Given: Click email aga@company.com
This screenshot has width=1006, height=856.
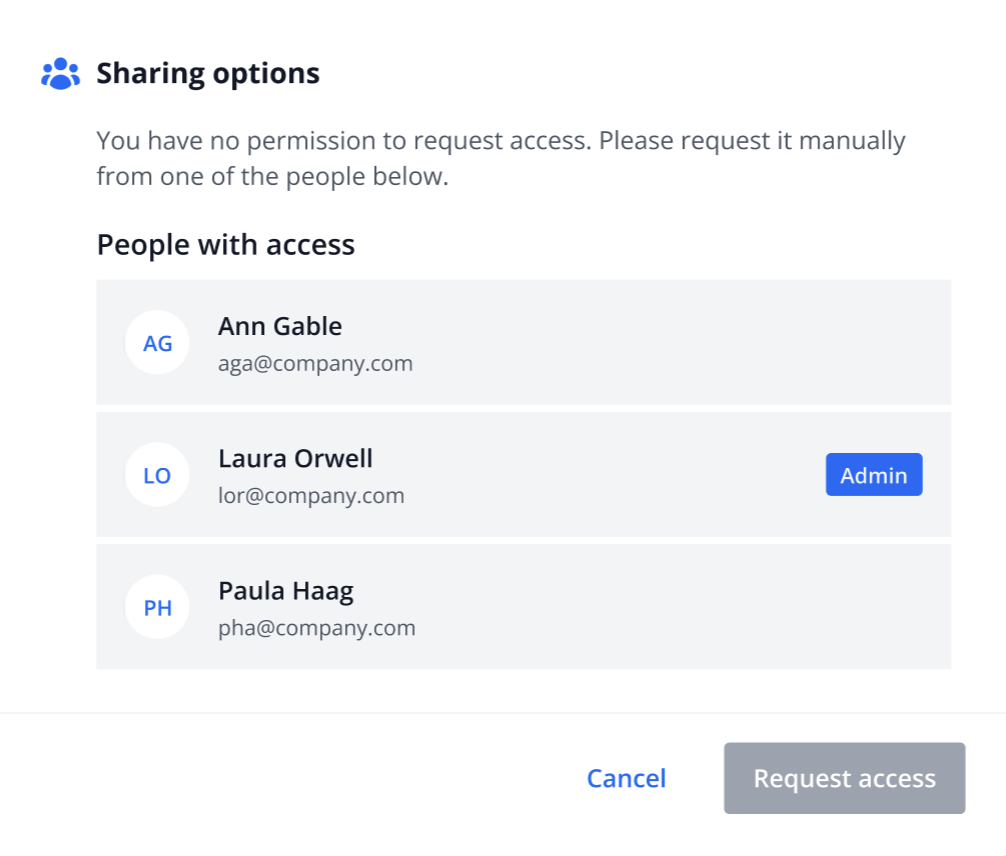Looking at the screenshot, I should click(x=315, y=364).
